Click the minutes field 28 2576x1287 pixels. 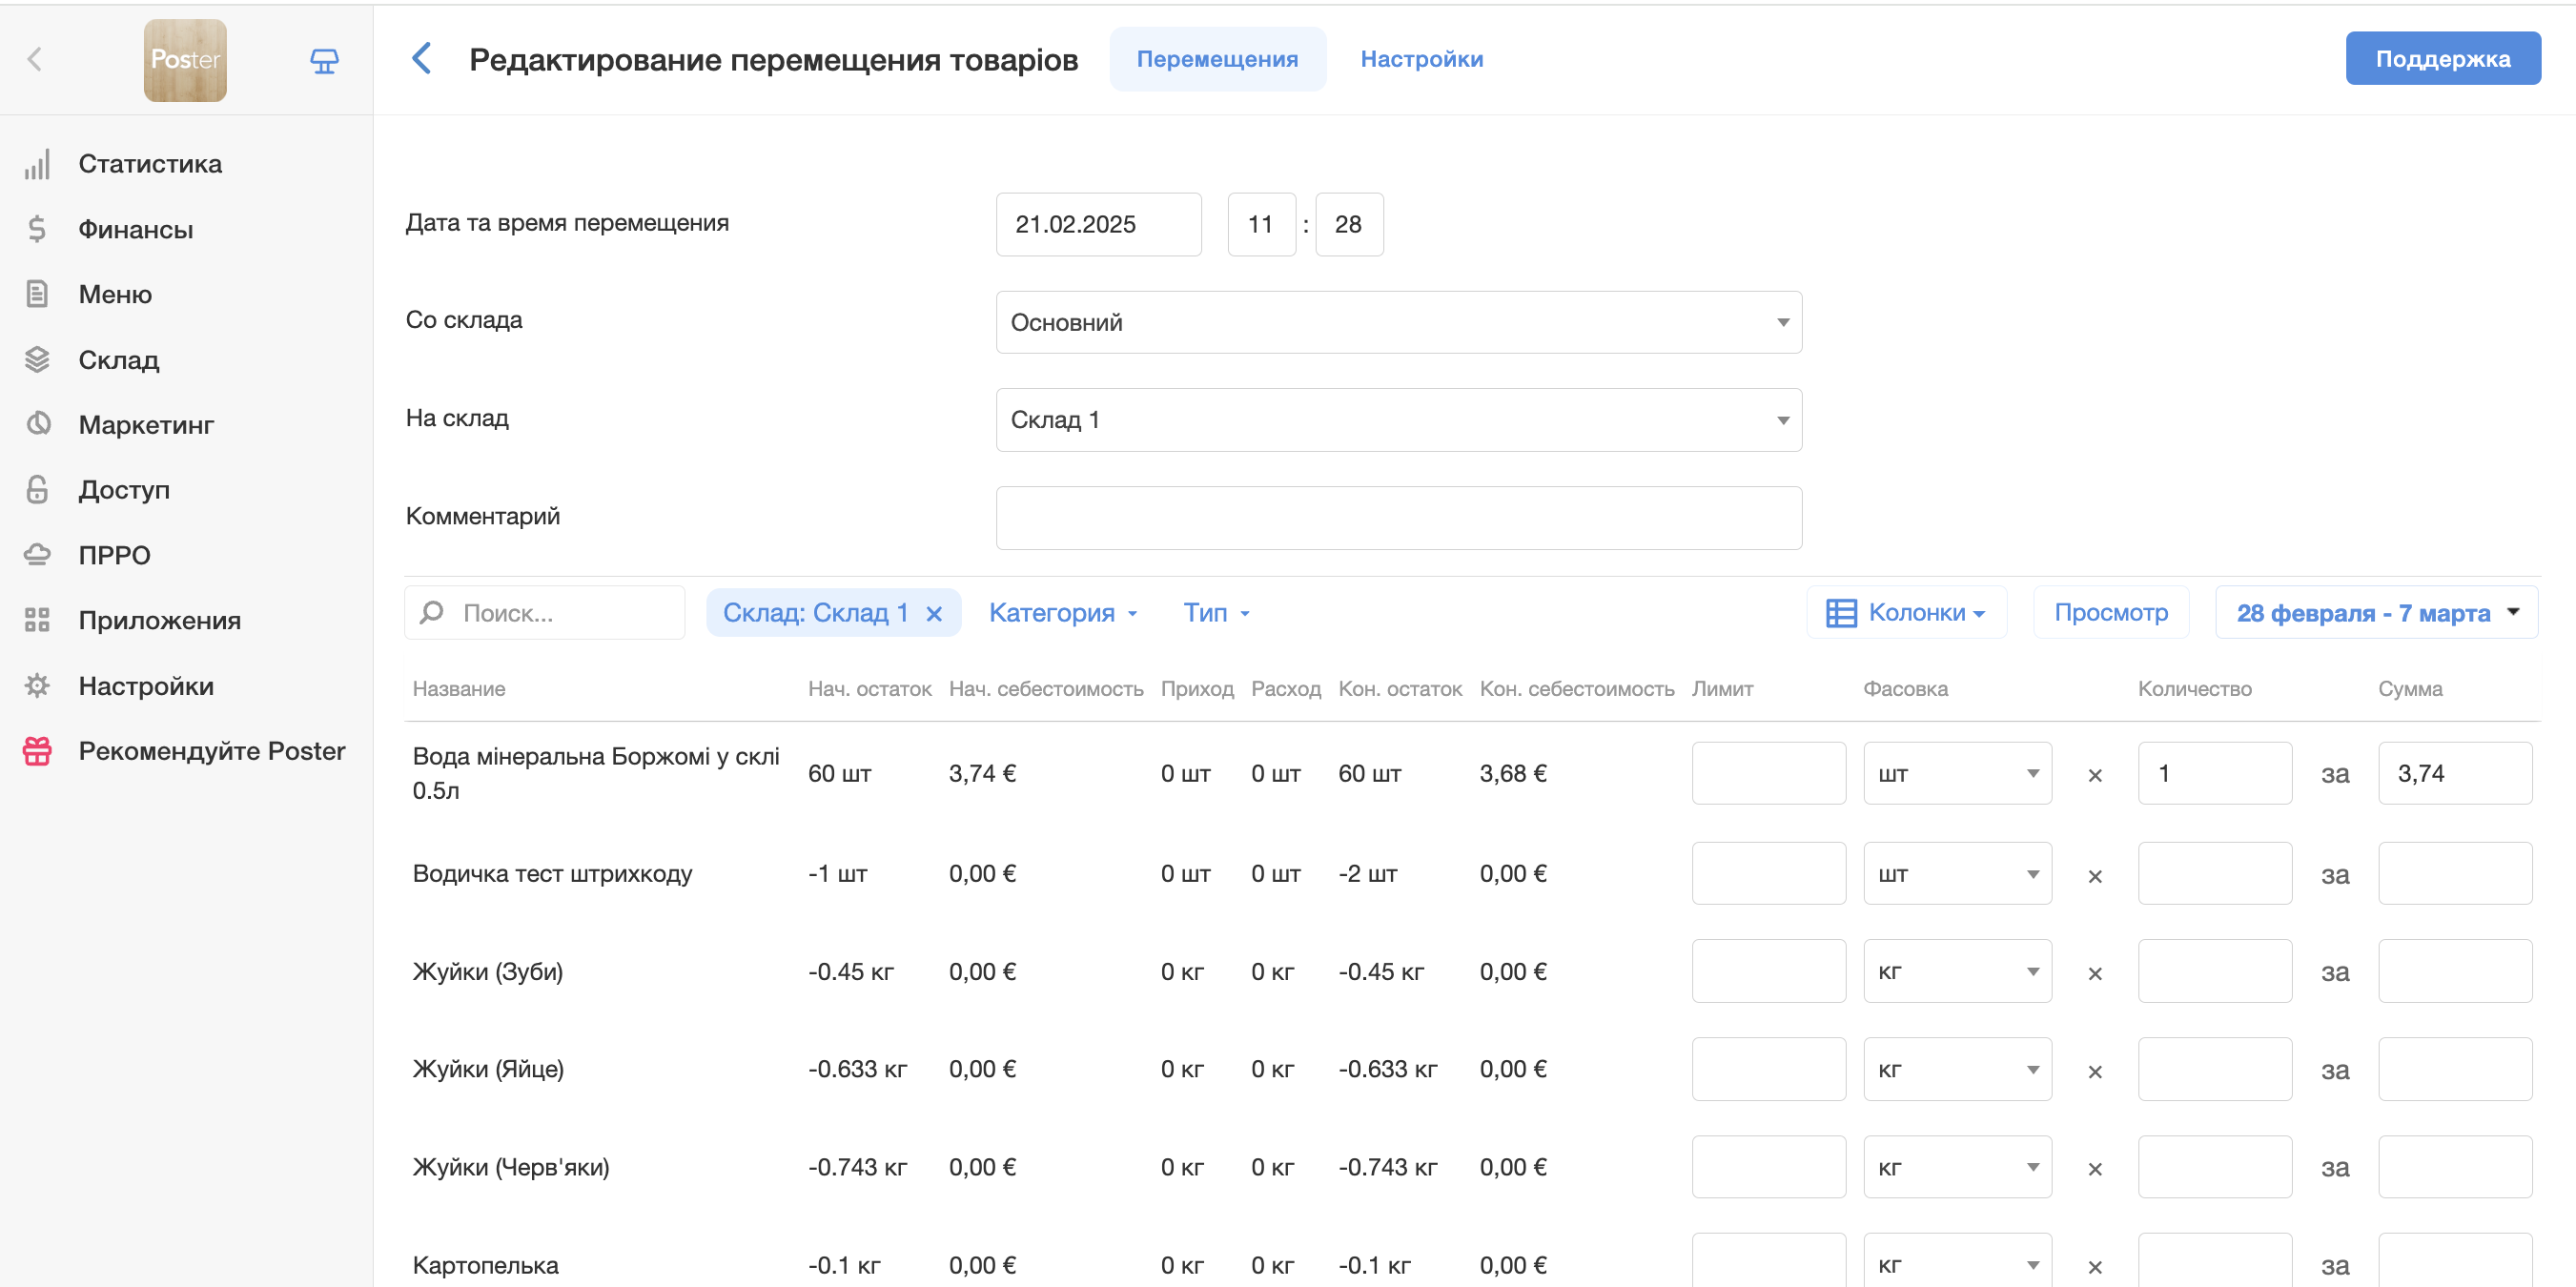1349,224
